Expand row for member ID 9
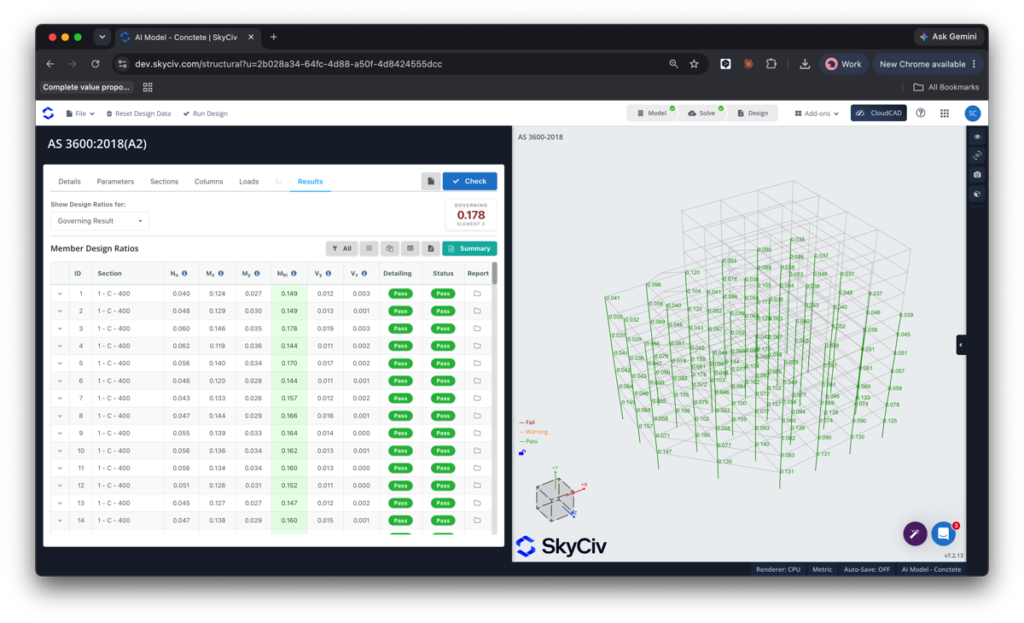The width and height of the screenshot is (1024, 623). (60, 433)
